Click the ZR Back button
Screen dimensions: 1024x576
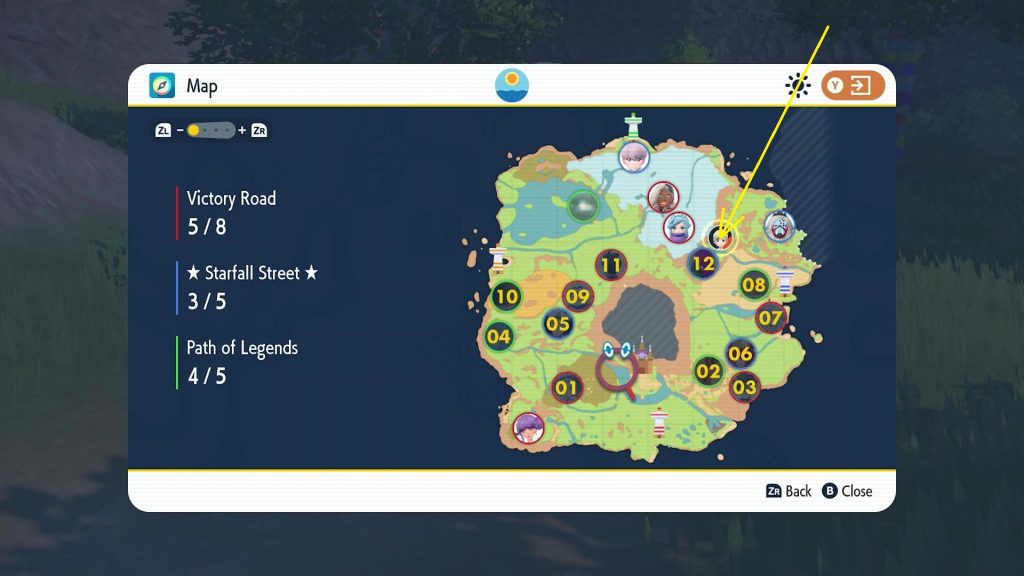click(x=788, y=491)
